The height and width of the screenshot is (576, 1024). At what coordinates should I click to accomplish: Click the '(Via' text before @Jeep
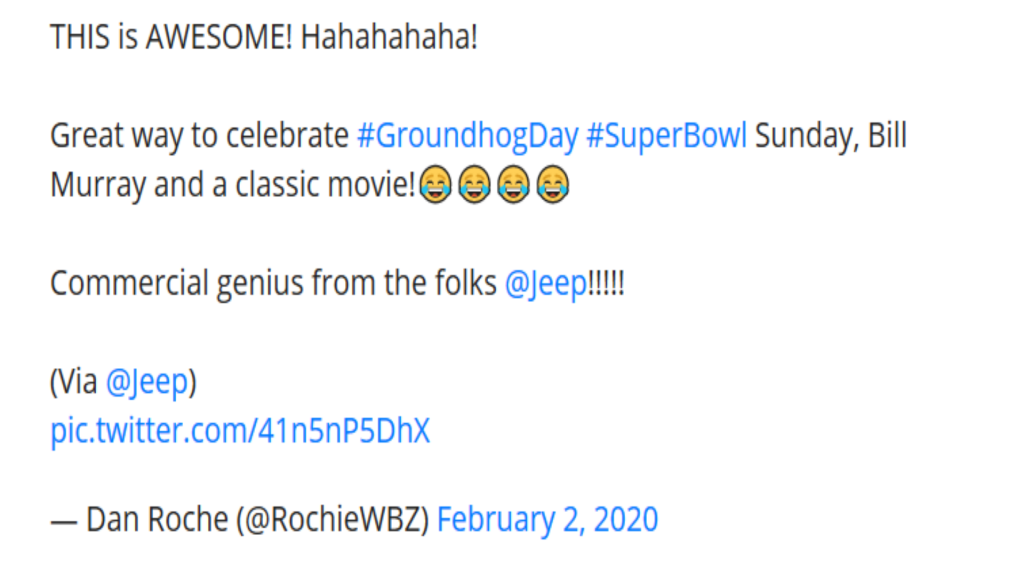pos(74,382)
